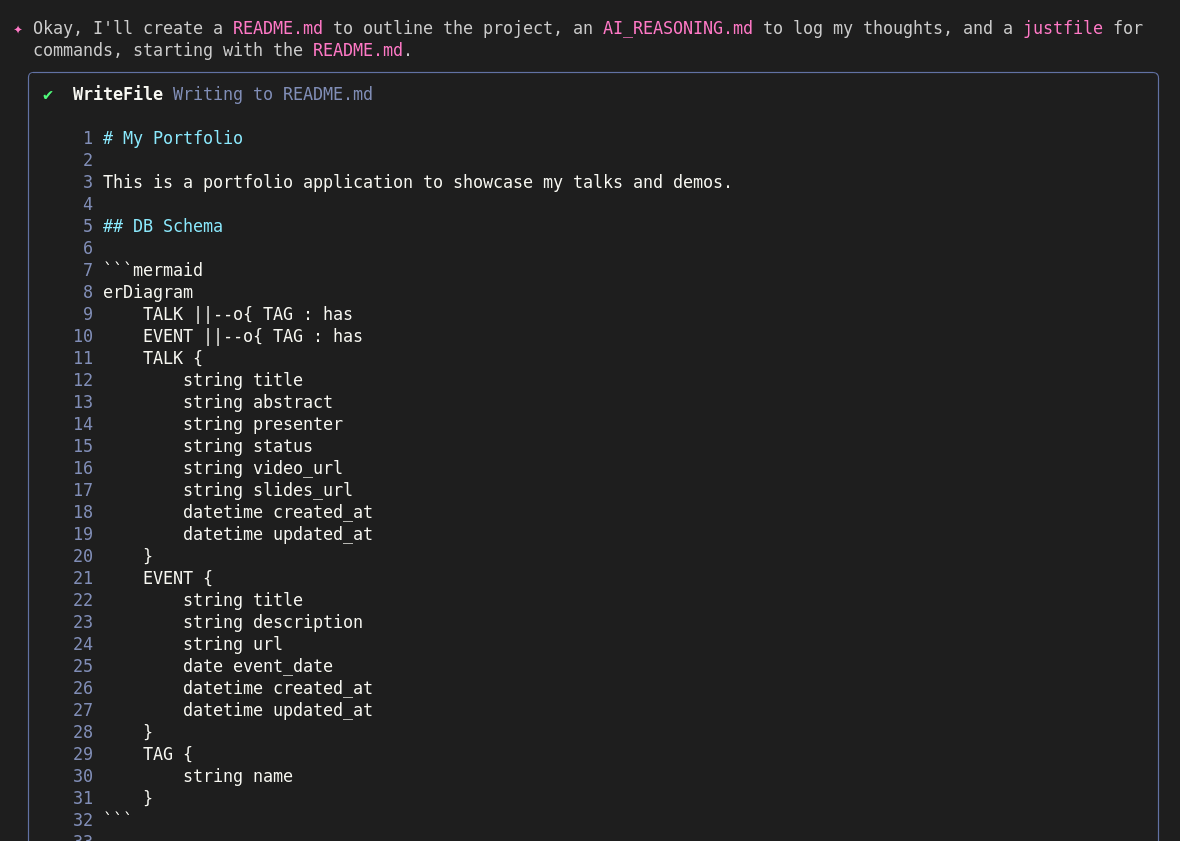
Task: Click the 'Writing to README.md' status text
Action: (272, 94)
